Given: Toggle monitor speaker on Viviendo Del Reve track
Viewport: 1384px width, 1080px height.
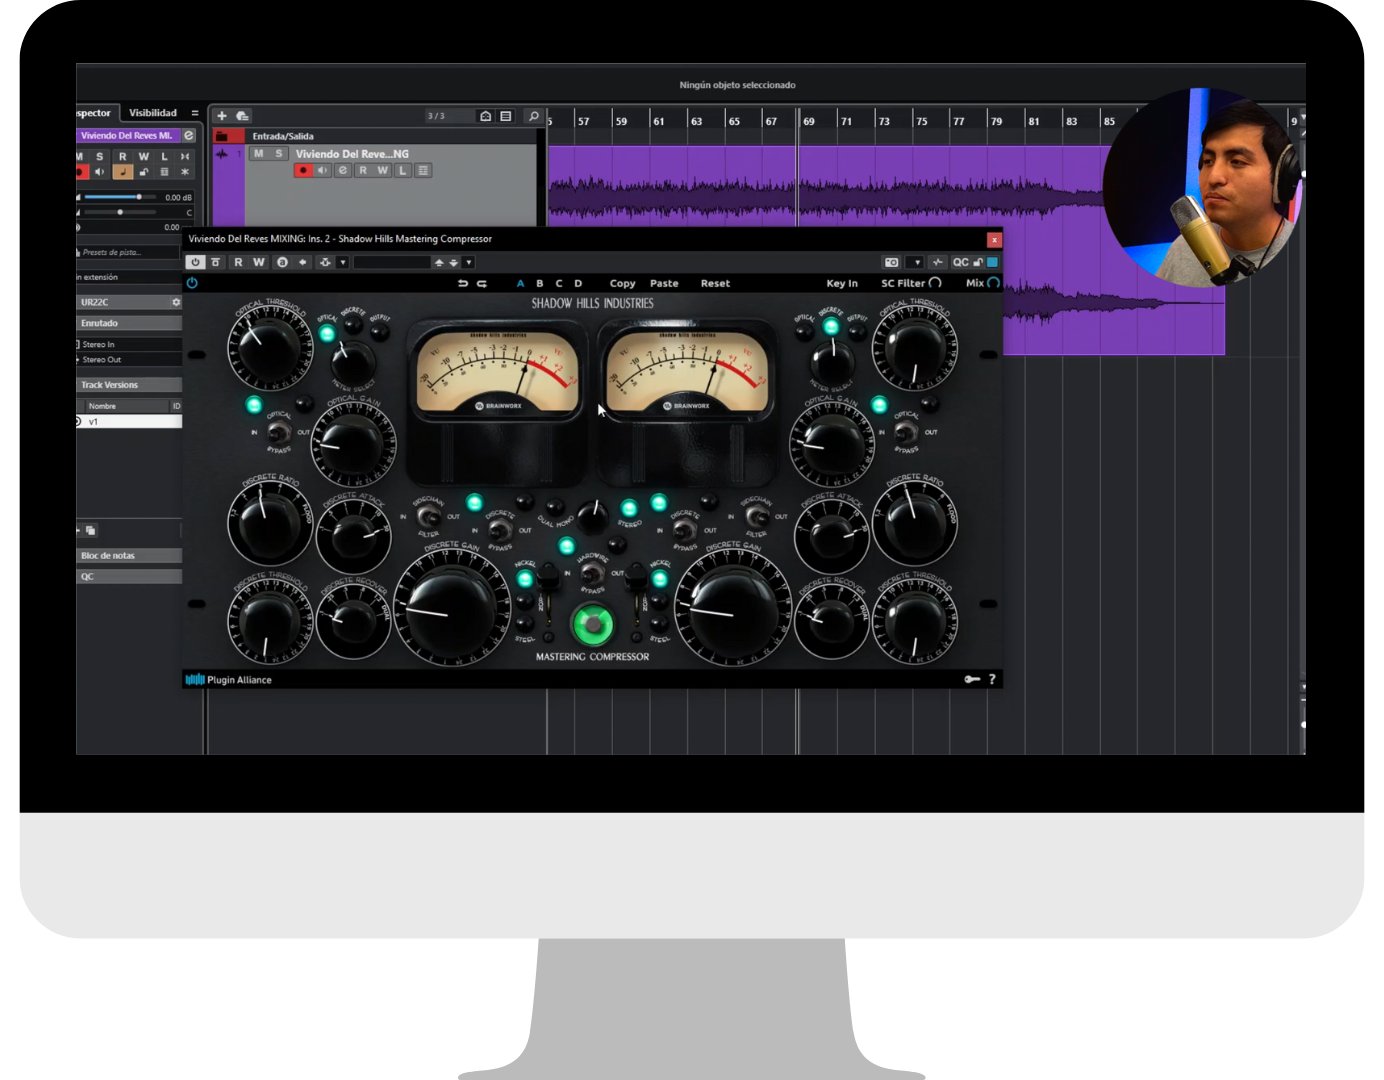Looking at the screenshot, I should (x=323, y=170).
